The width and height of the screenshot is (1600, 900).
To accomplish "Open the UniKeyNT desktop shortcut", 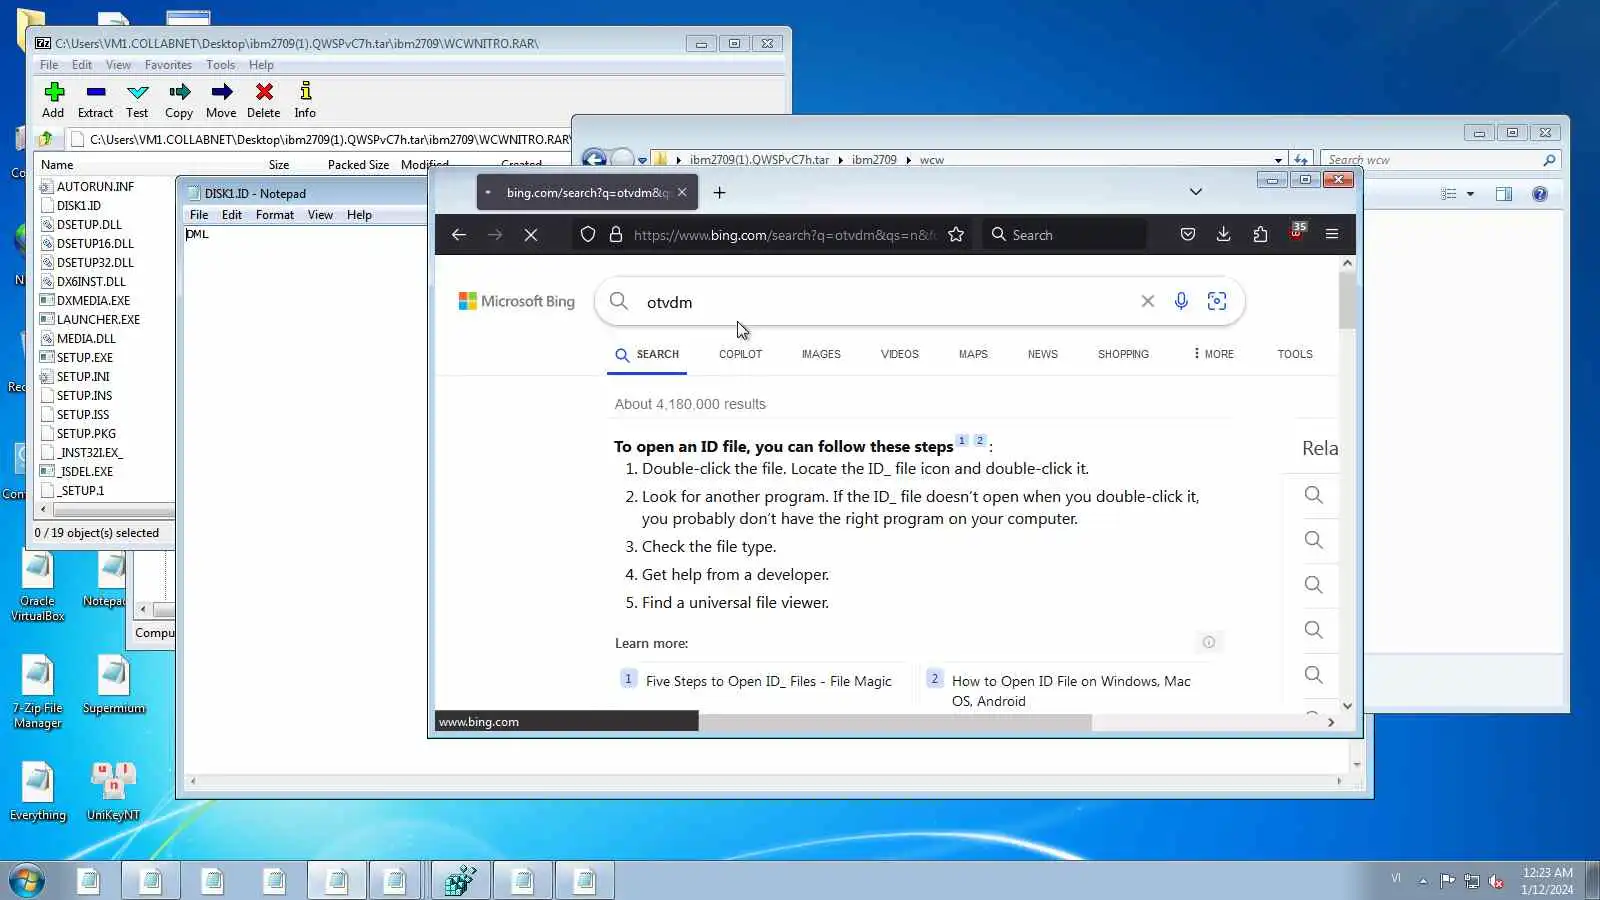I will click(113, 792).
